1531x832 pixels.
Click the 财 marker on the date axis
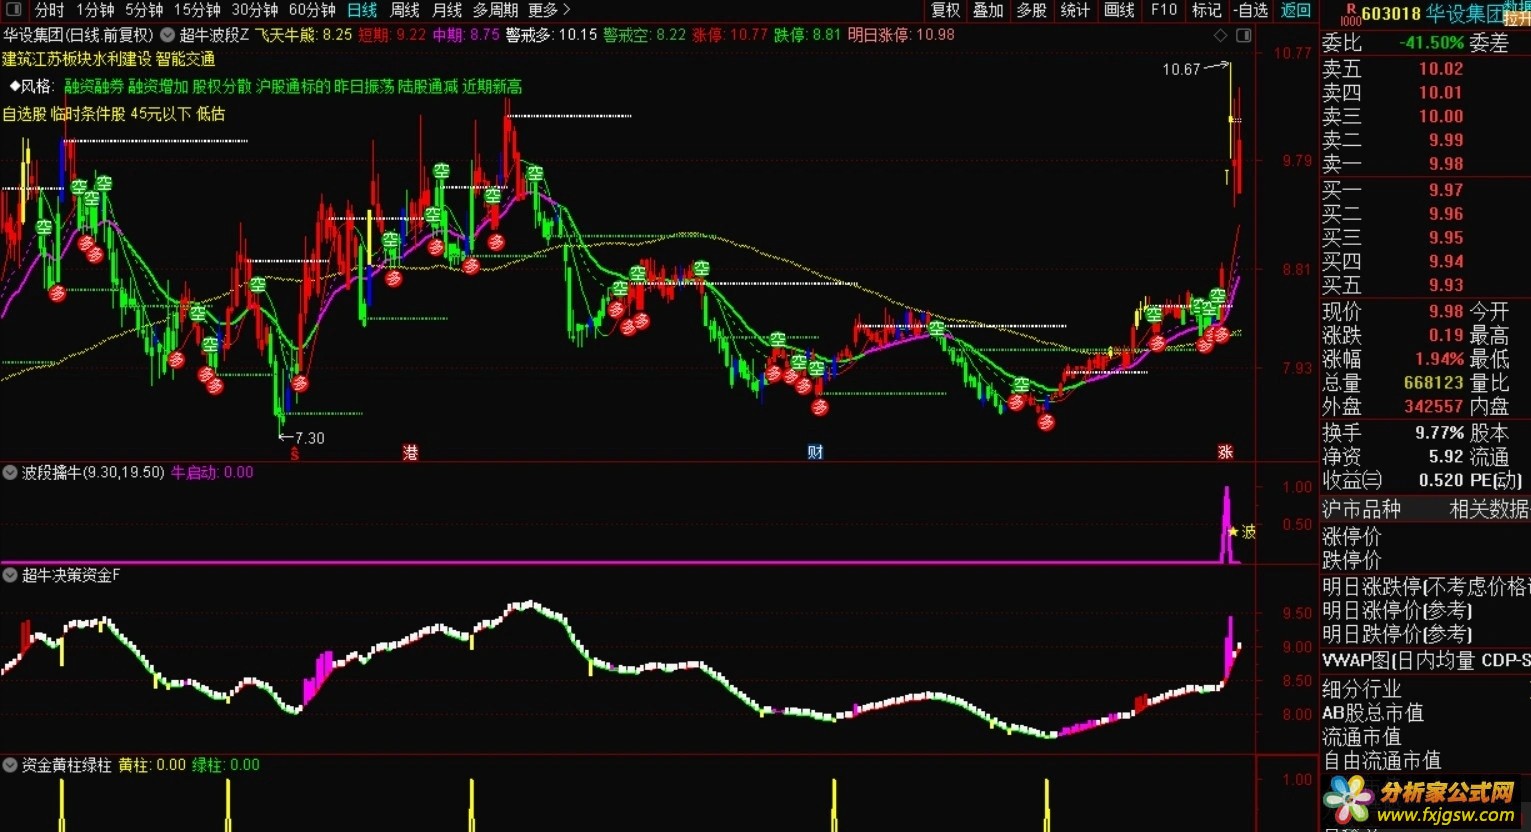tap(815, 453)
